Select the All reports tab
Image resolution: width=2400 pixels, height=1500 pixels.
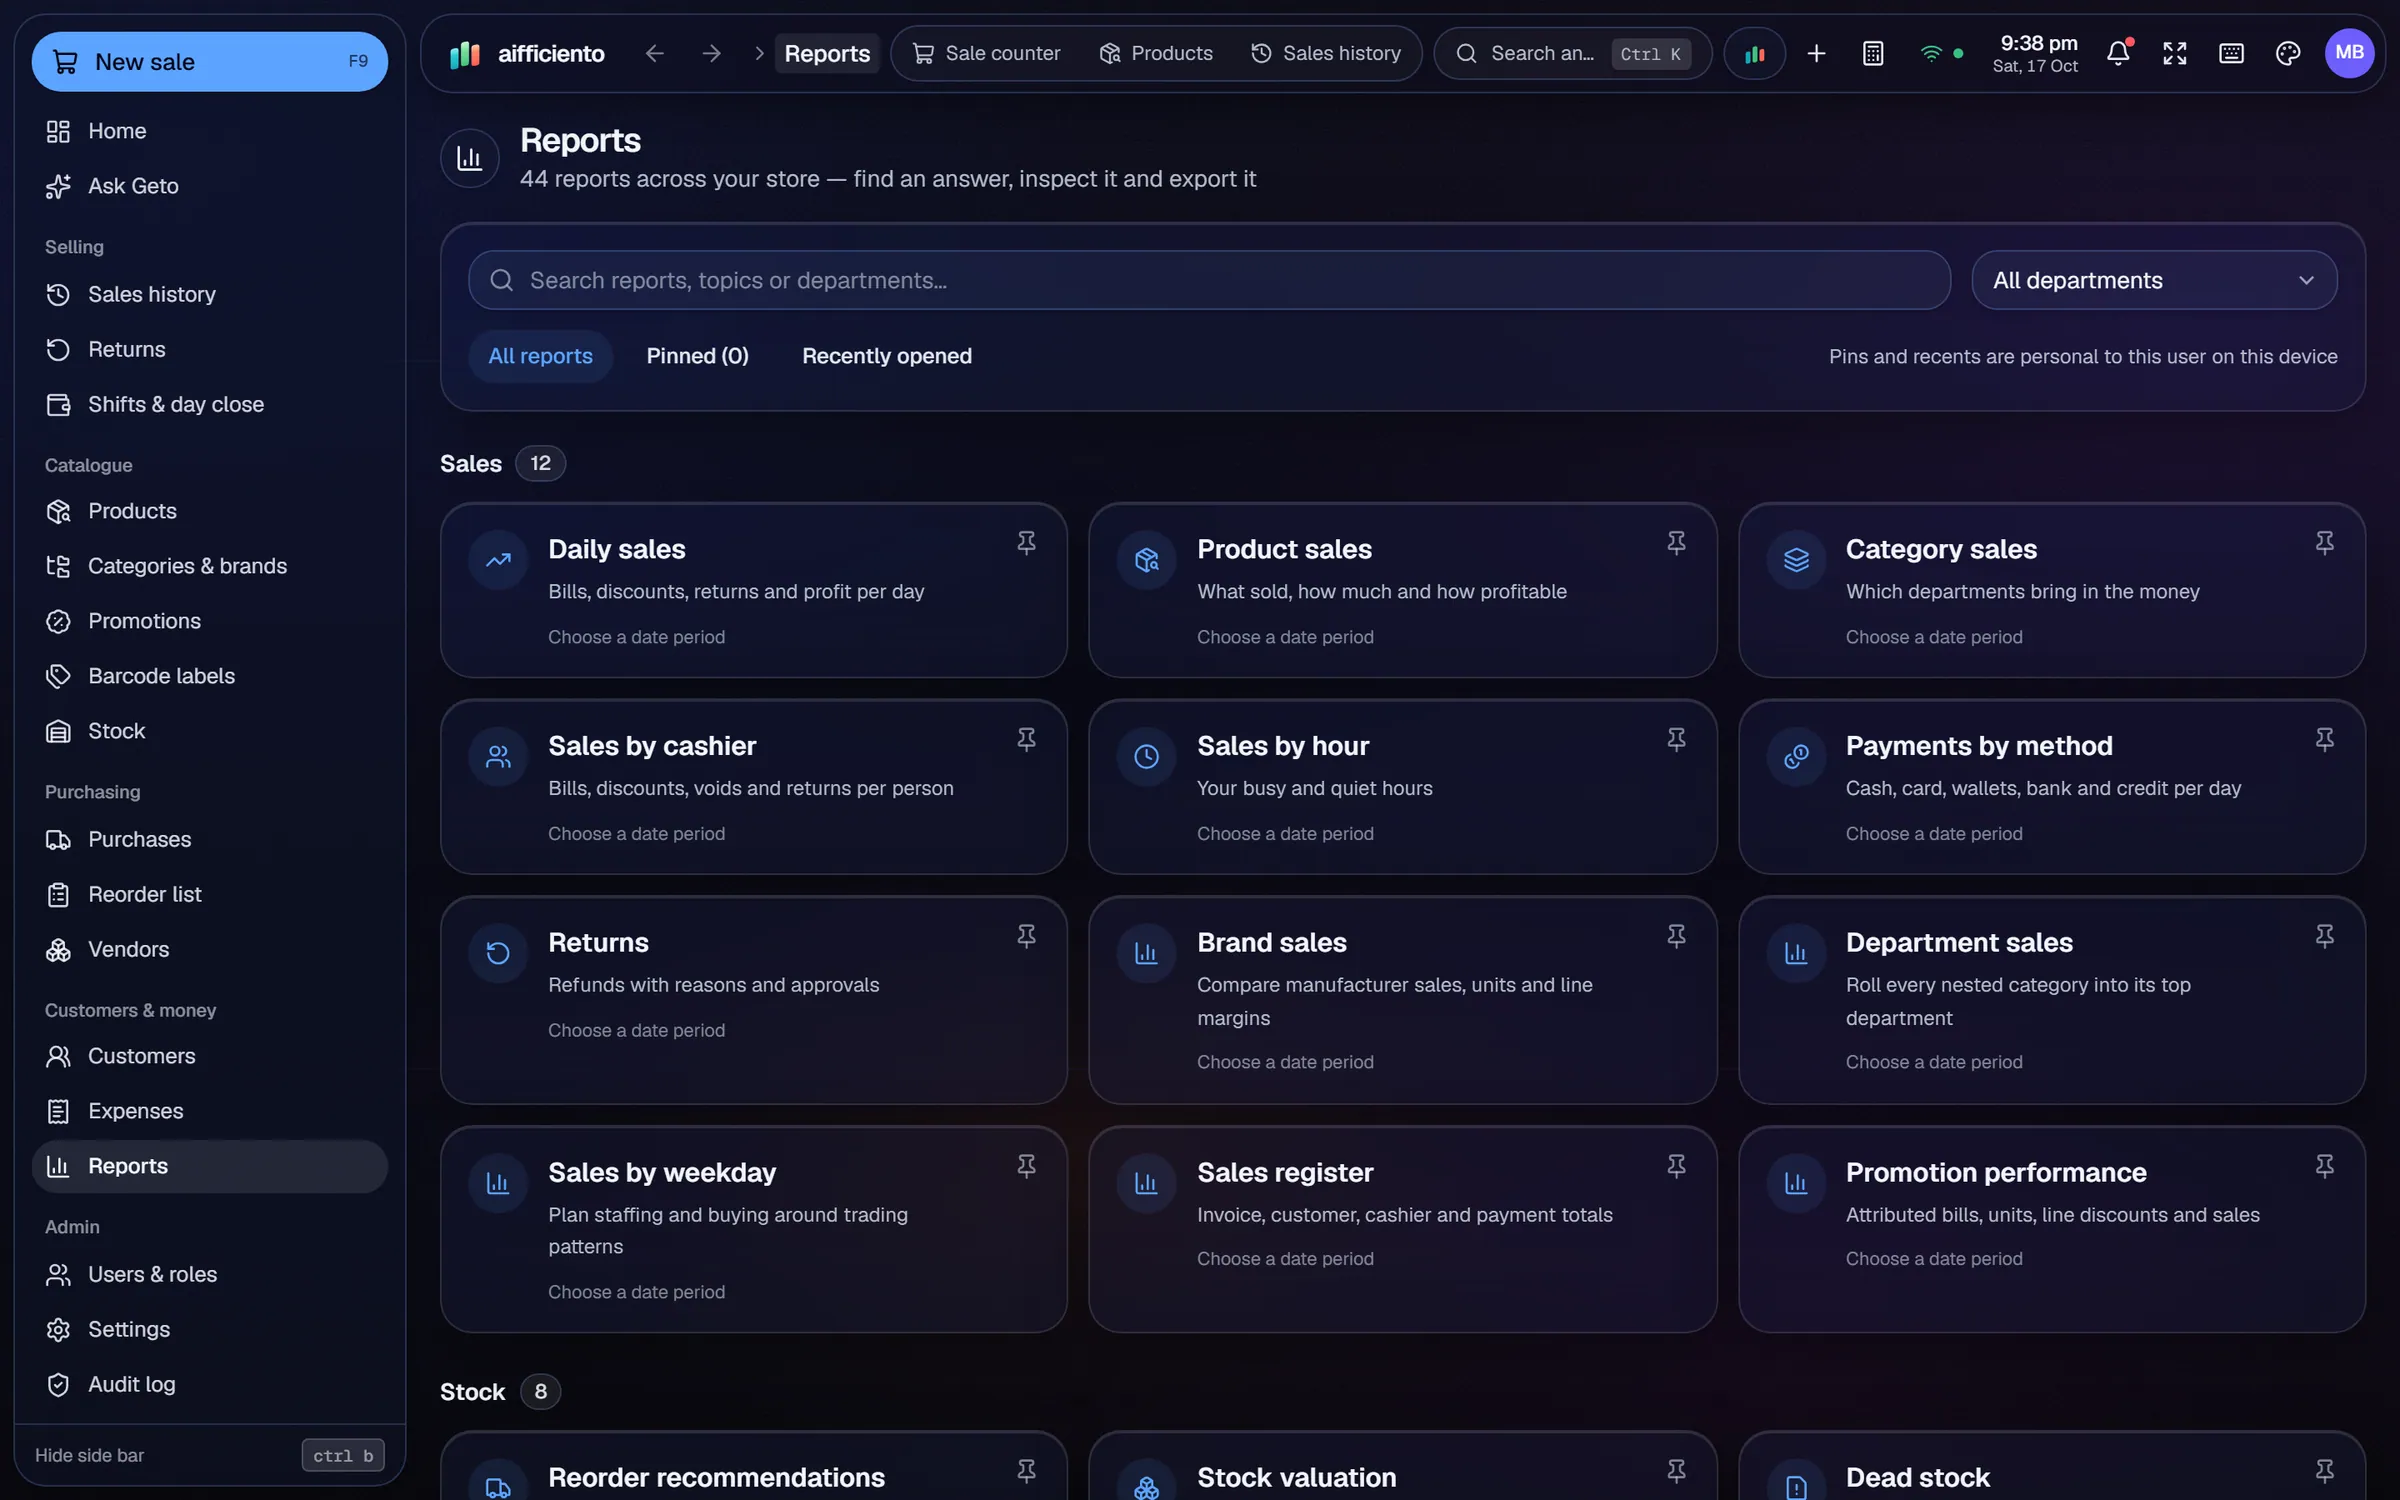(540, 356)
